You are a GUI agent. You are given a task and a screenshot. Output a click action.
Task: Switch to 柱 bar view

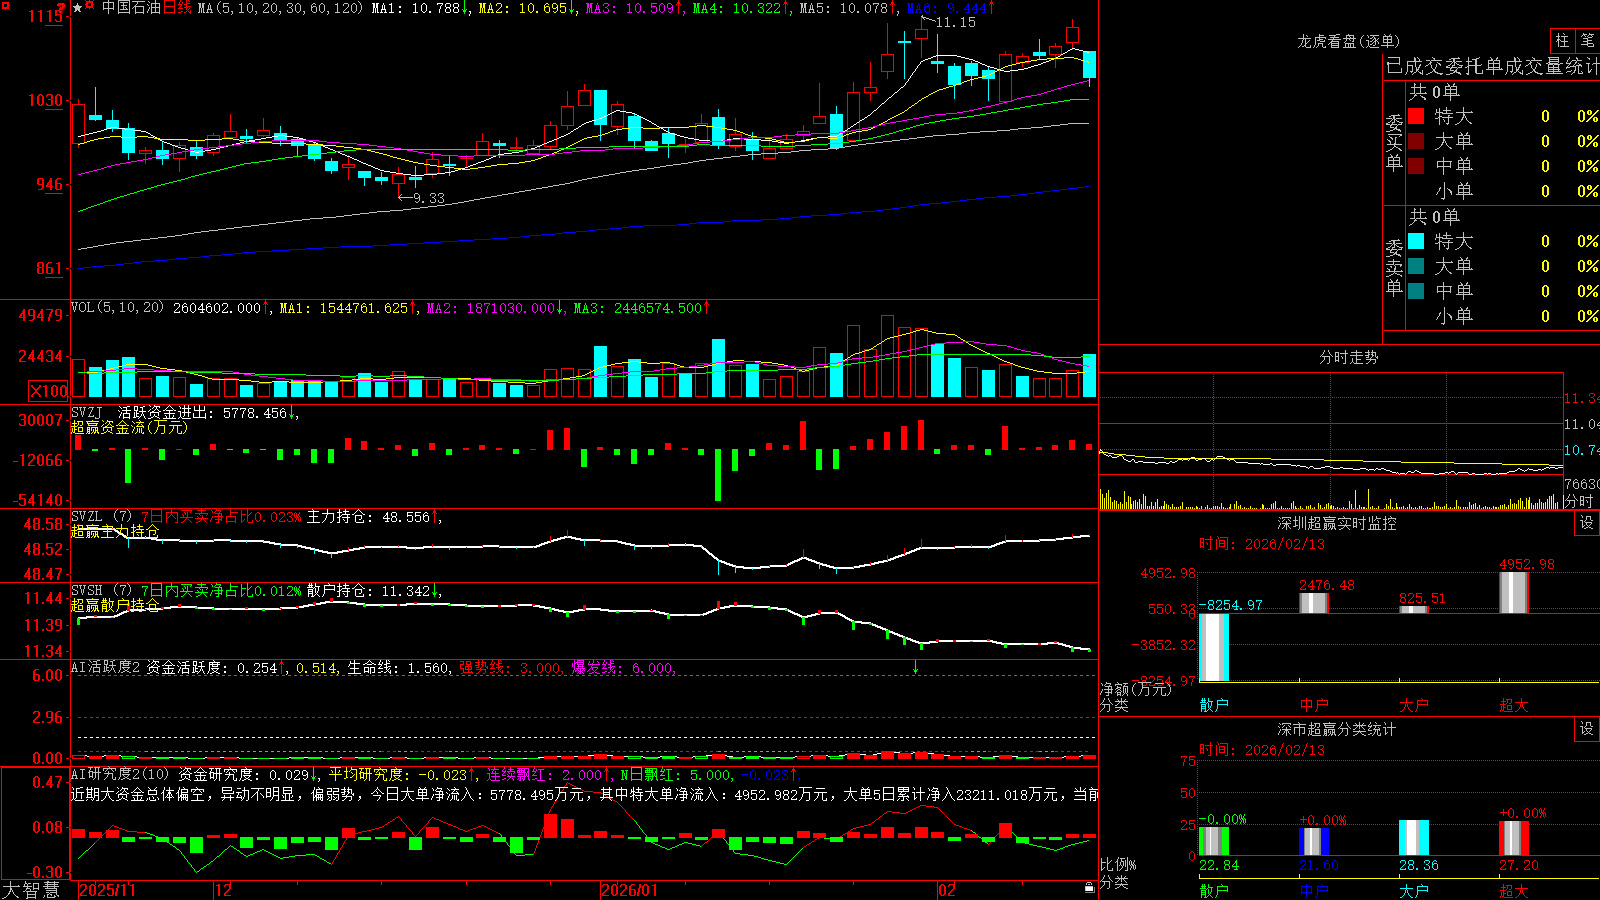pyautogui.click(x=1562, y=40)
